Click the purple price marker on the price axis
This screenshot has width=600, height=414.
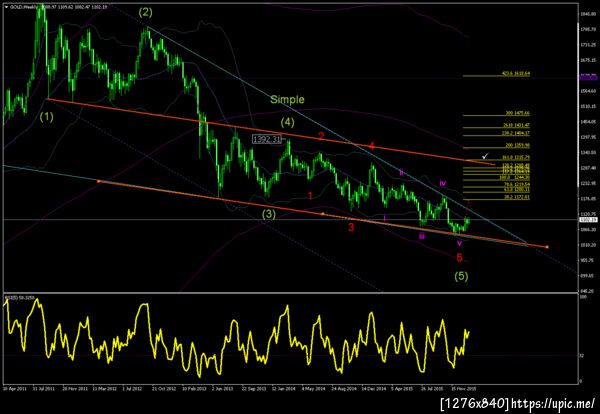(589, 77)
